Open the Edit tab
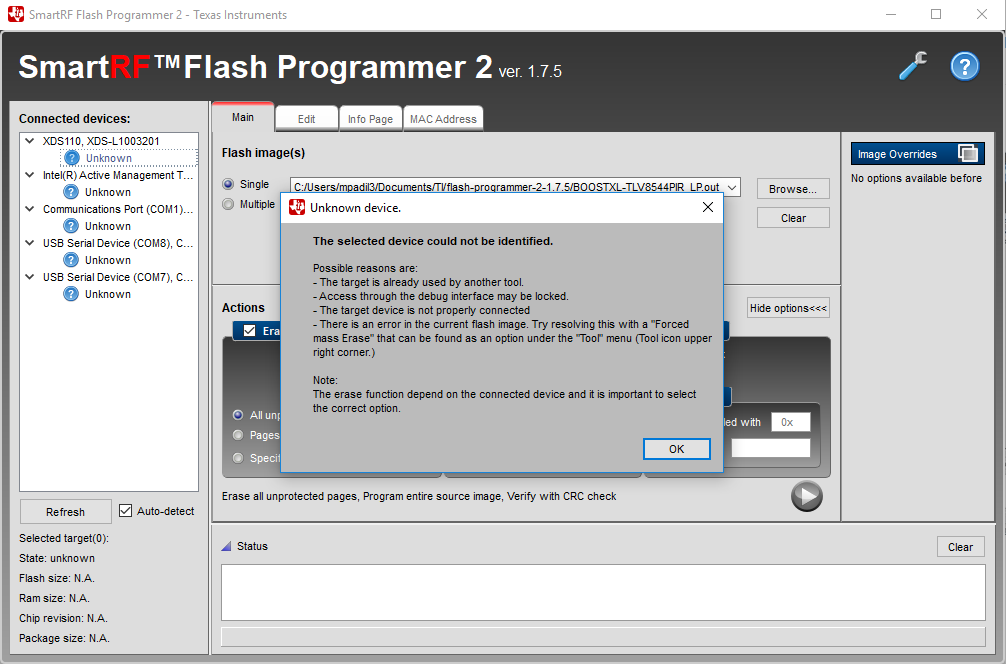1006x664 pixels. pyautogui.click(x=306, y=117)
